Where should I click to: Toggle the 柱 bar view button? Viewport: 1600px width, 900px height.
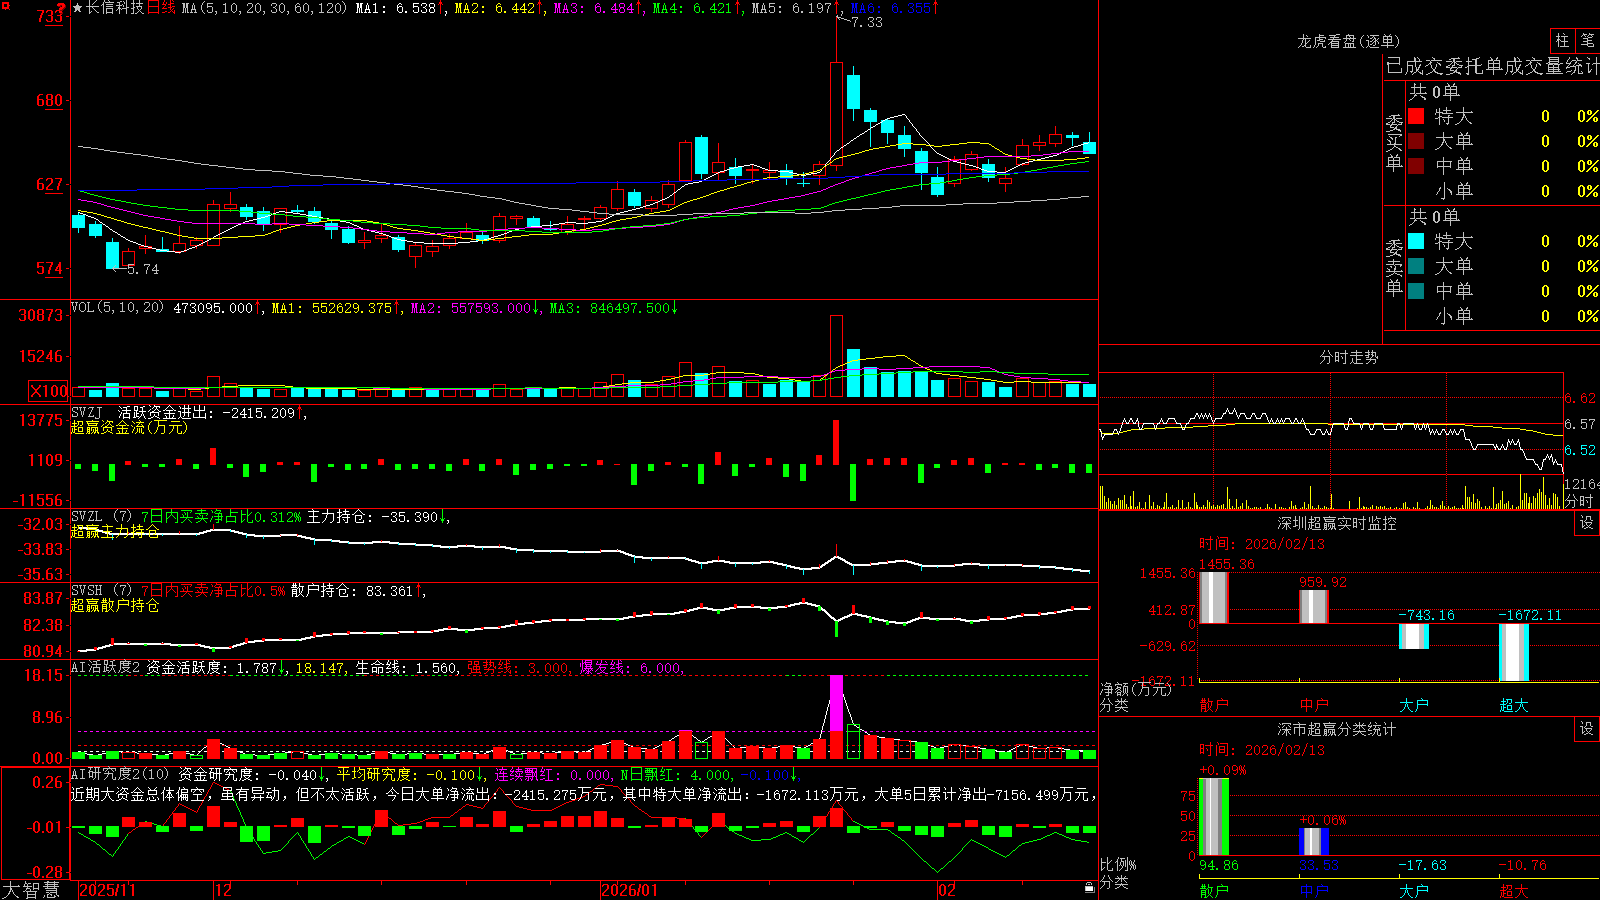tap(1562, 40)
